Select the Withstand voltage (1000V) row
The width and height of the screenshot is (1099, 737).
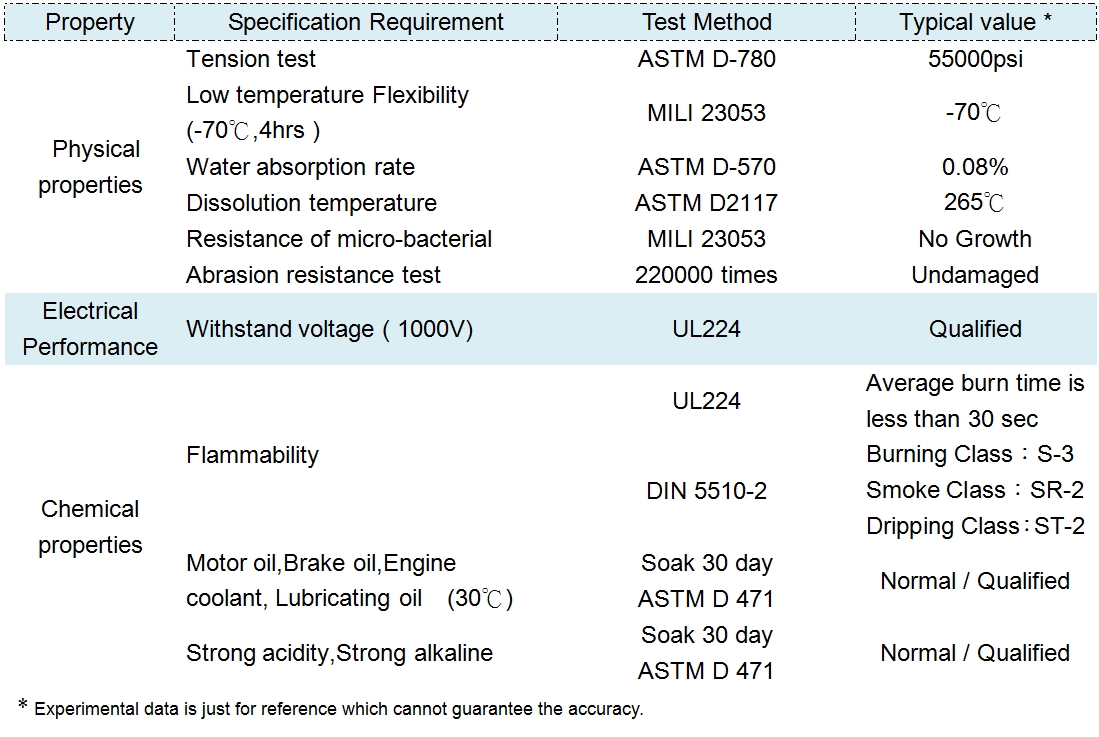tap(329, 329)
